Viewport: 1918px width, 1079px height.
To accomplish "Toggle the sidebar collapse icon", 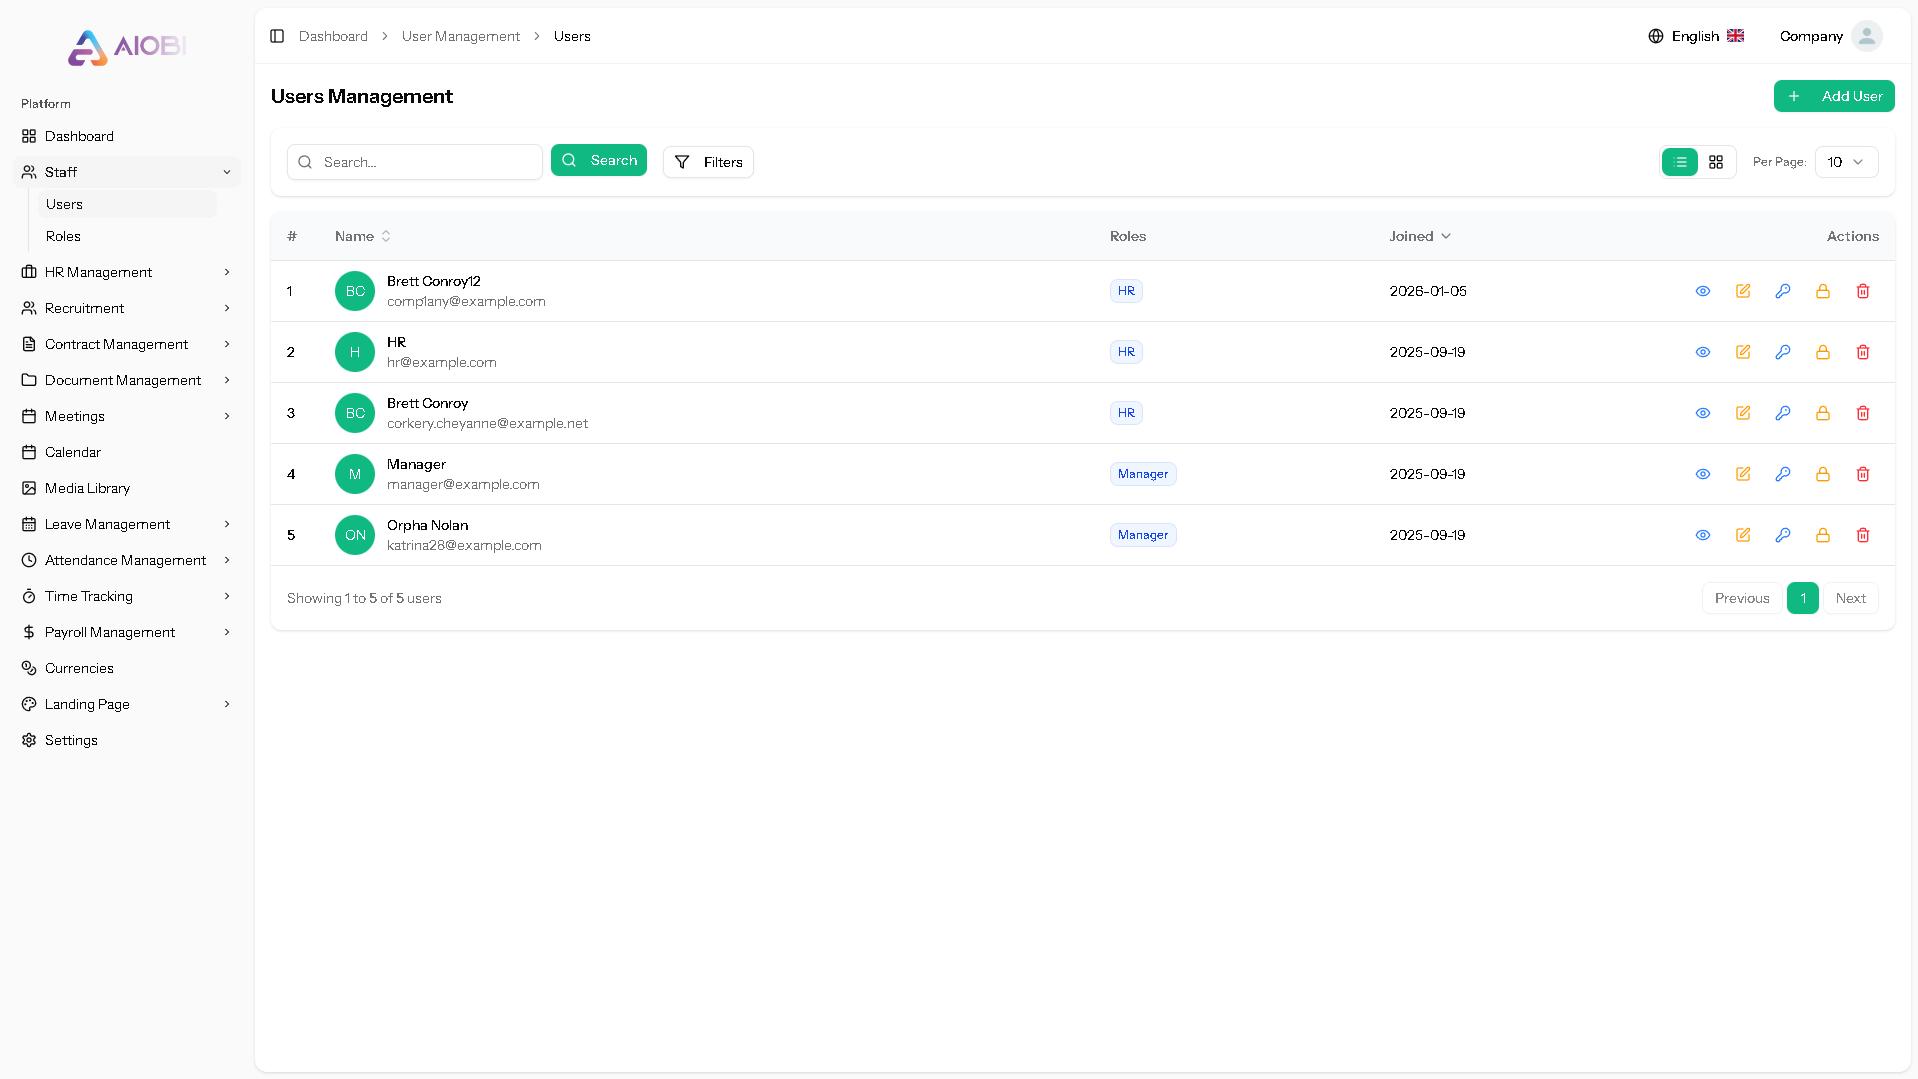I will pos(277,36).
